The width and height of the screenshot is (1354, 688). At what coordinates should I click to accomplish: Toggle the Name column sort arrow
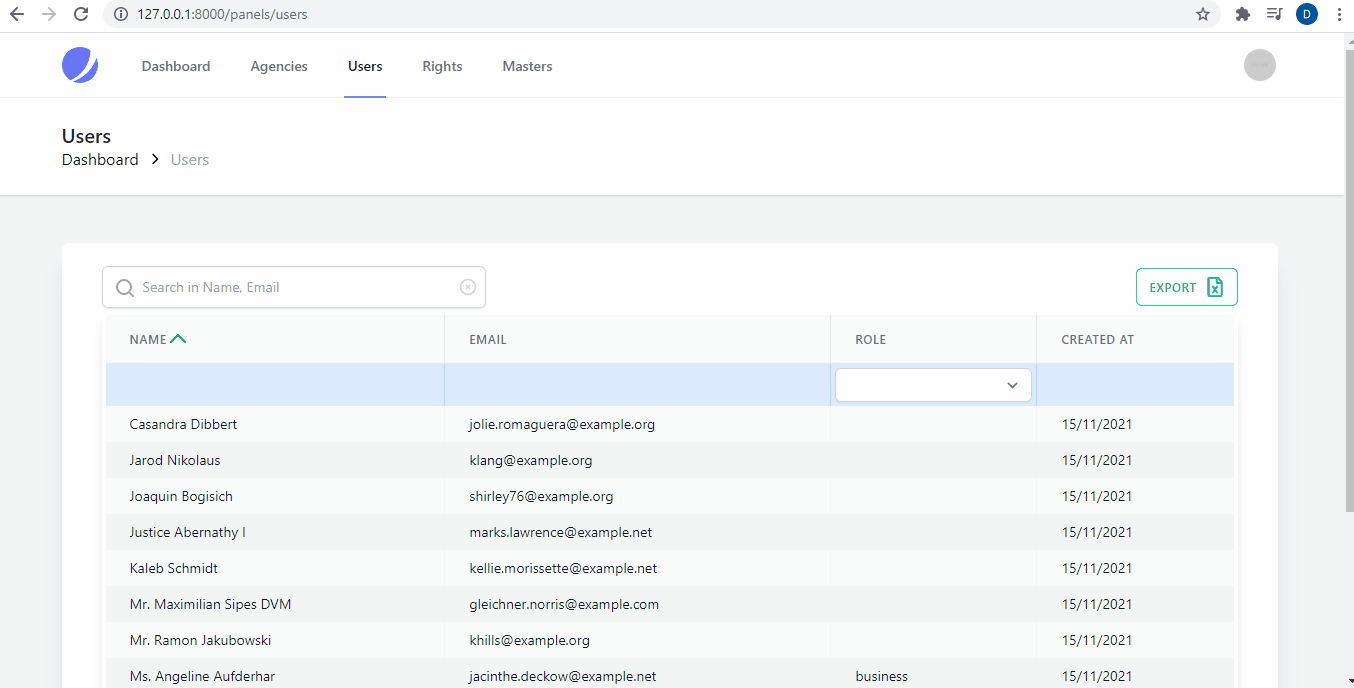(x=178, y=339)
